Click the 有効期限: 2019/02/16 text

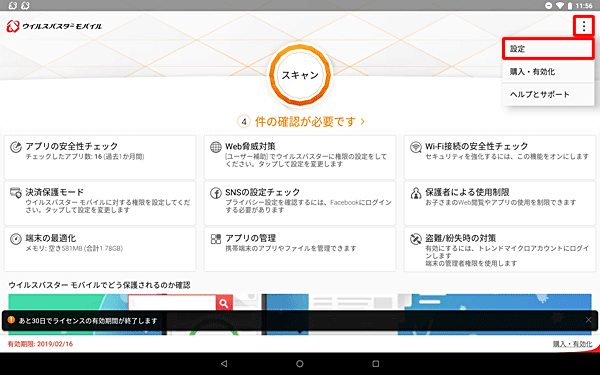click(x=40, y=344)
